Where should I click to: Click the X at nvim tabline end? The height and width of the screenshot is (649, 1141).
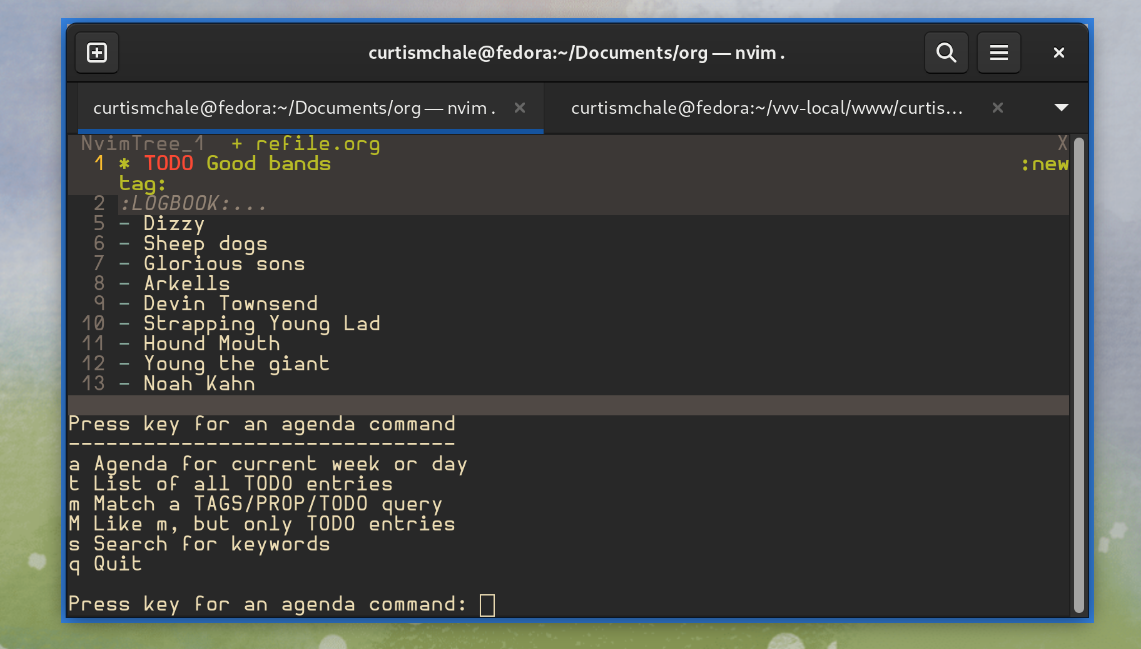[x=1062, y=144]
